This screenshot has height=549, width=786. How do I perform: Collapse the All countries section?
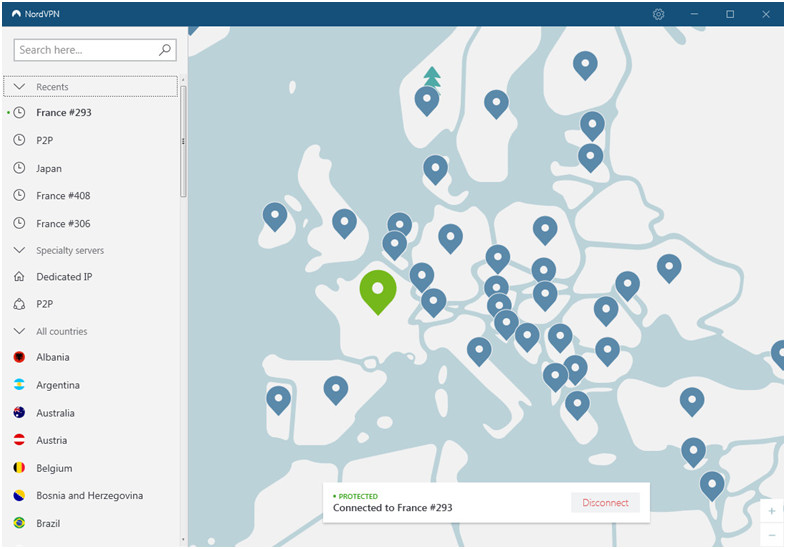tap(19, 331)
